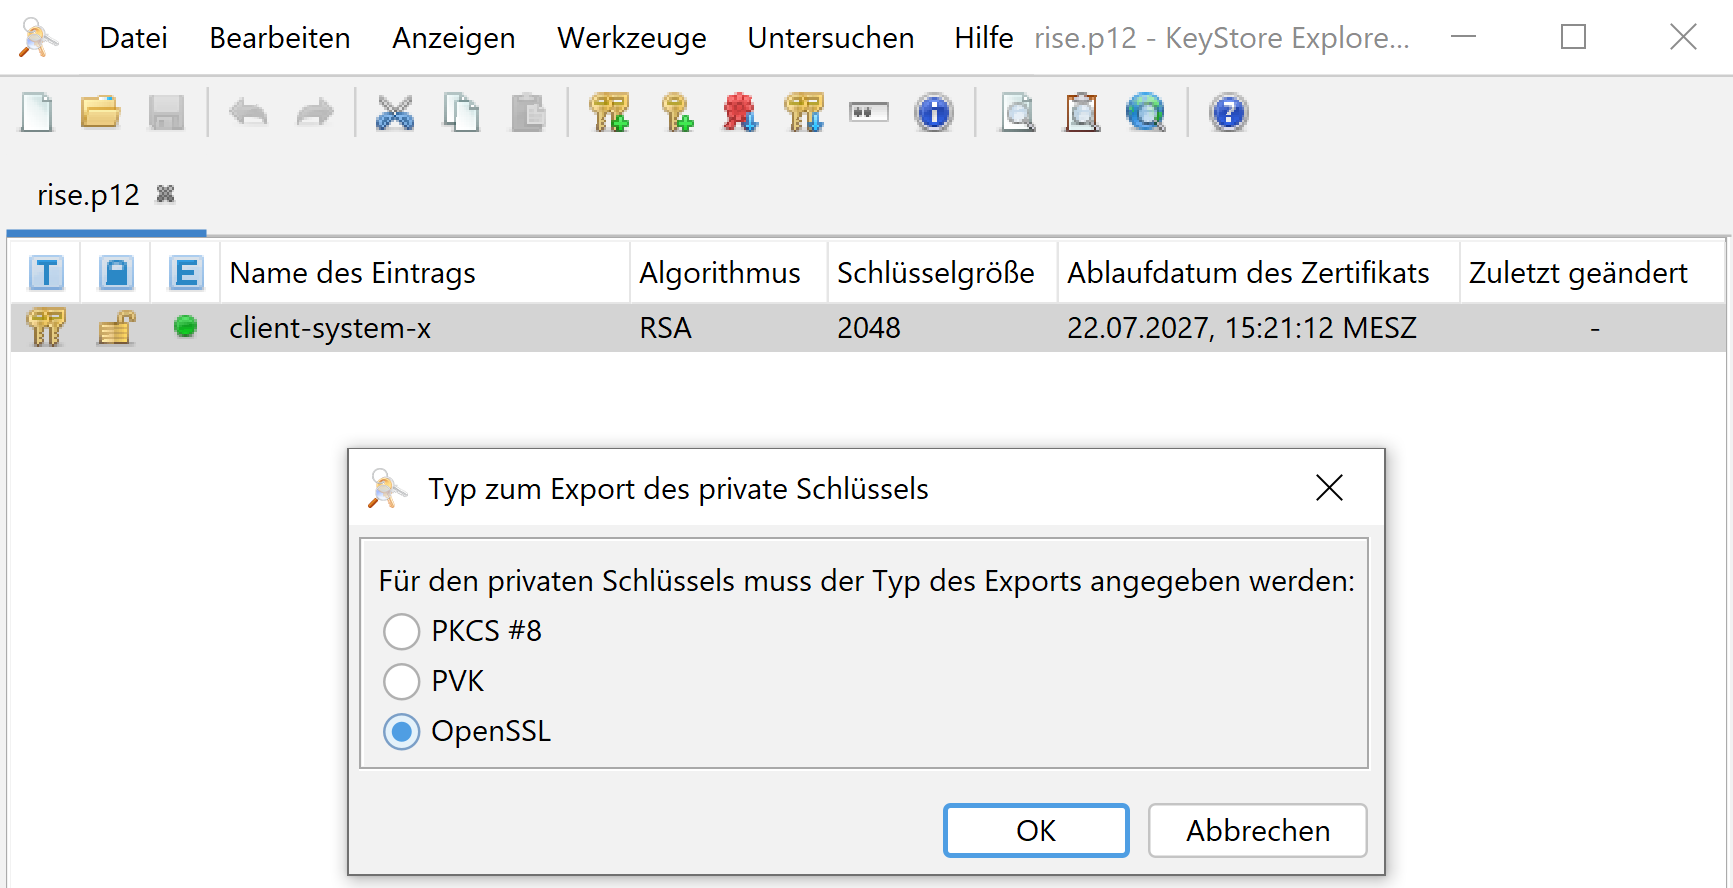Click the Generate Key Pair icon
Viewport: 1733px width, 888px height.
pyautogui.click(x=609, y=113)
